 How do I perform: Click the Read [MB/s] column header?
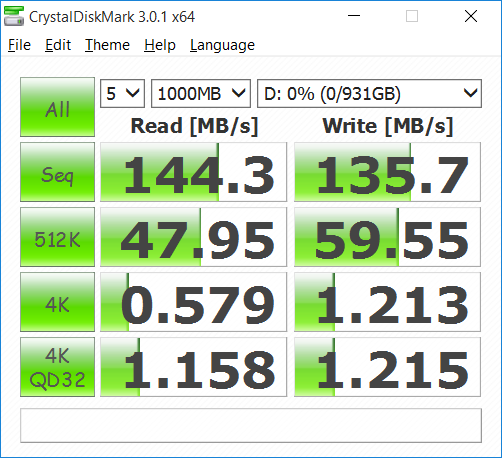click(194, 126)
